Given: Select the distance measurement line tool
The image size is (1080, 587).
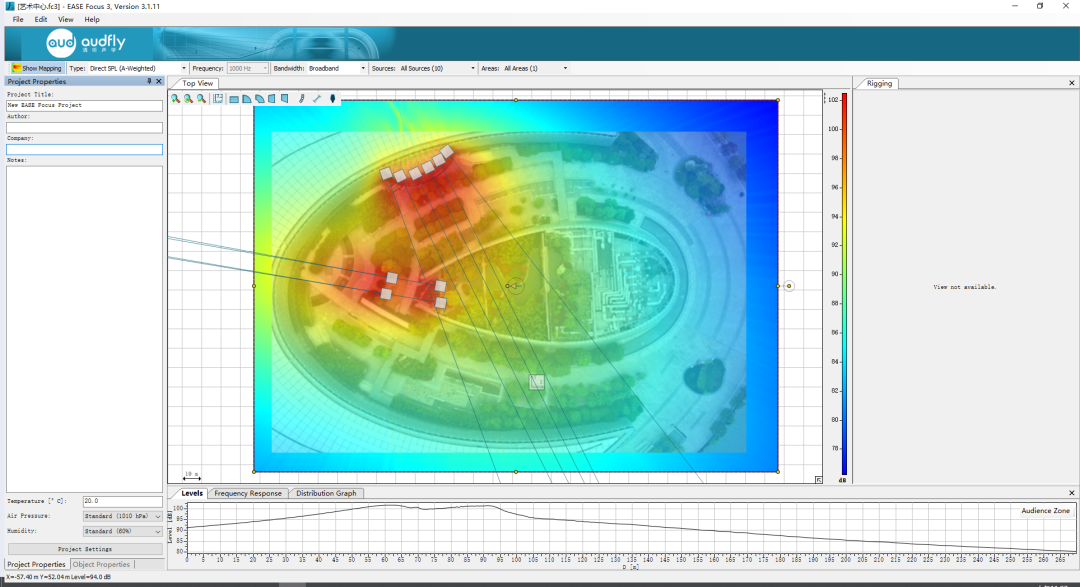Looking at the screenshot, I should click(x=317, y=99).
